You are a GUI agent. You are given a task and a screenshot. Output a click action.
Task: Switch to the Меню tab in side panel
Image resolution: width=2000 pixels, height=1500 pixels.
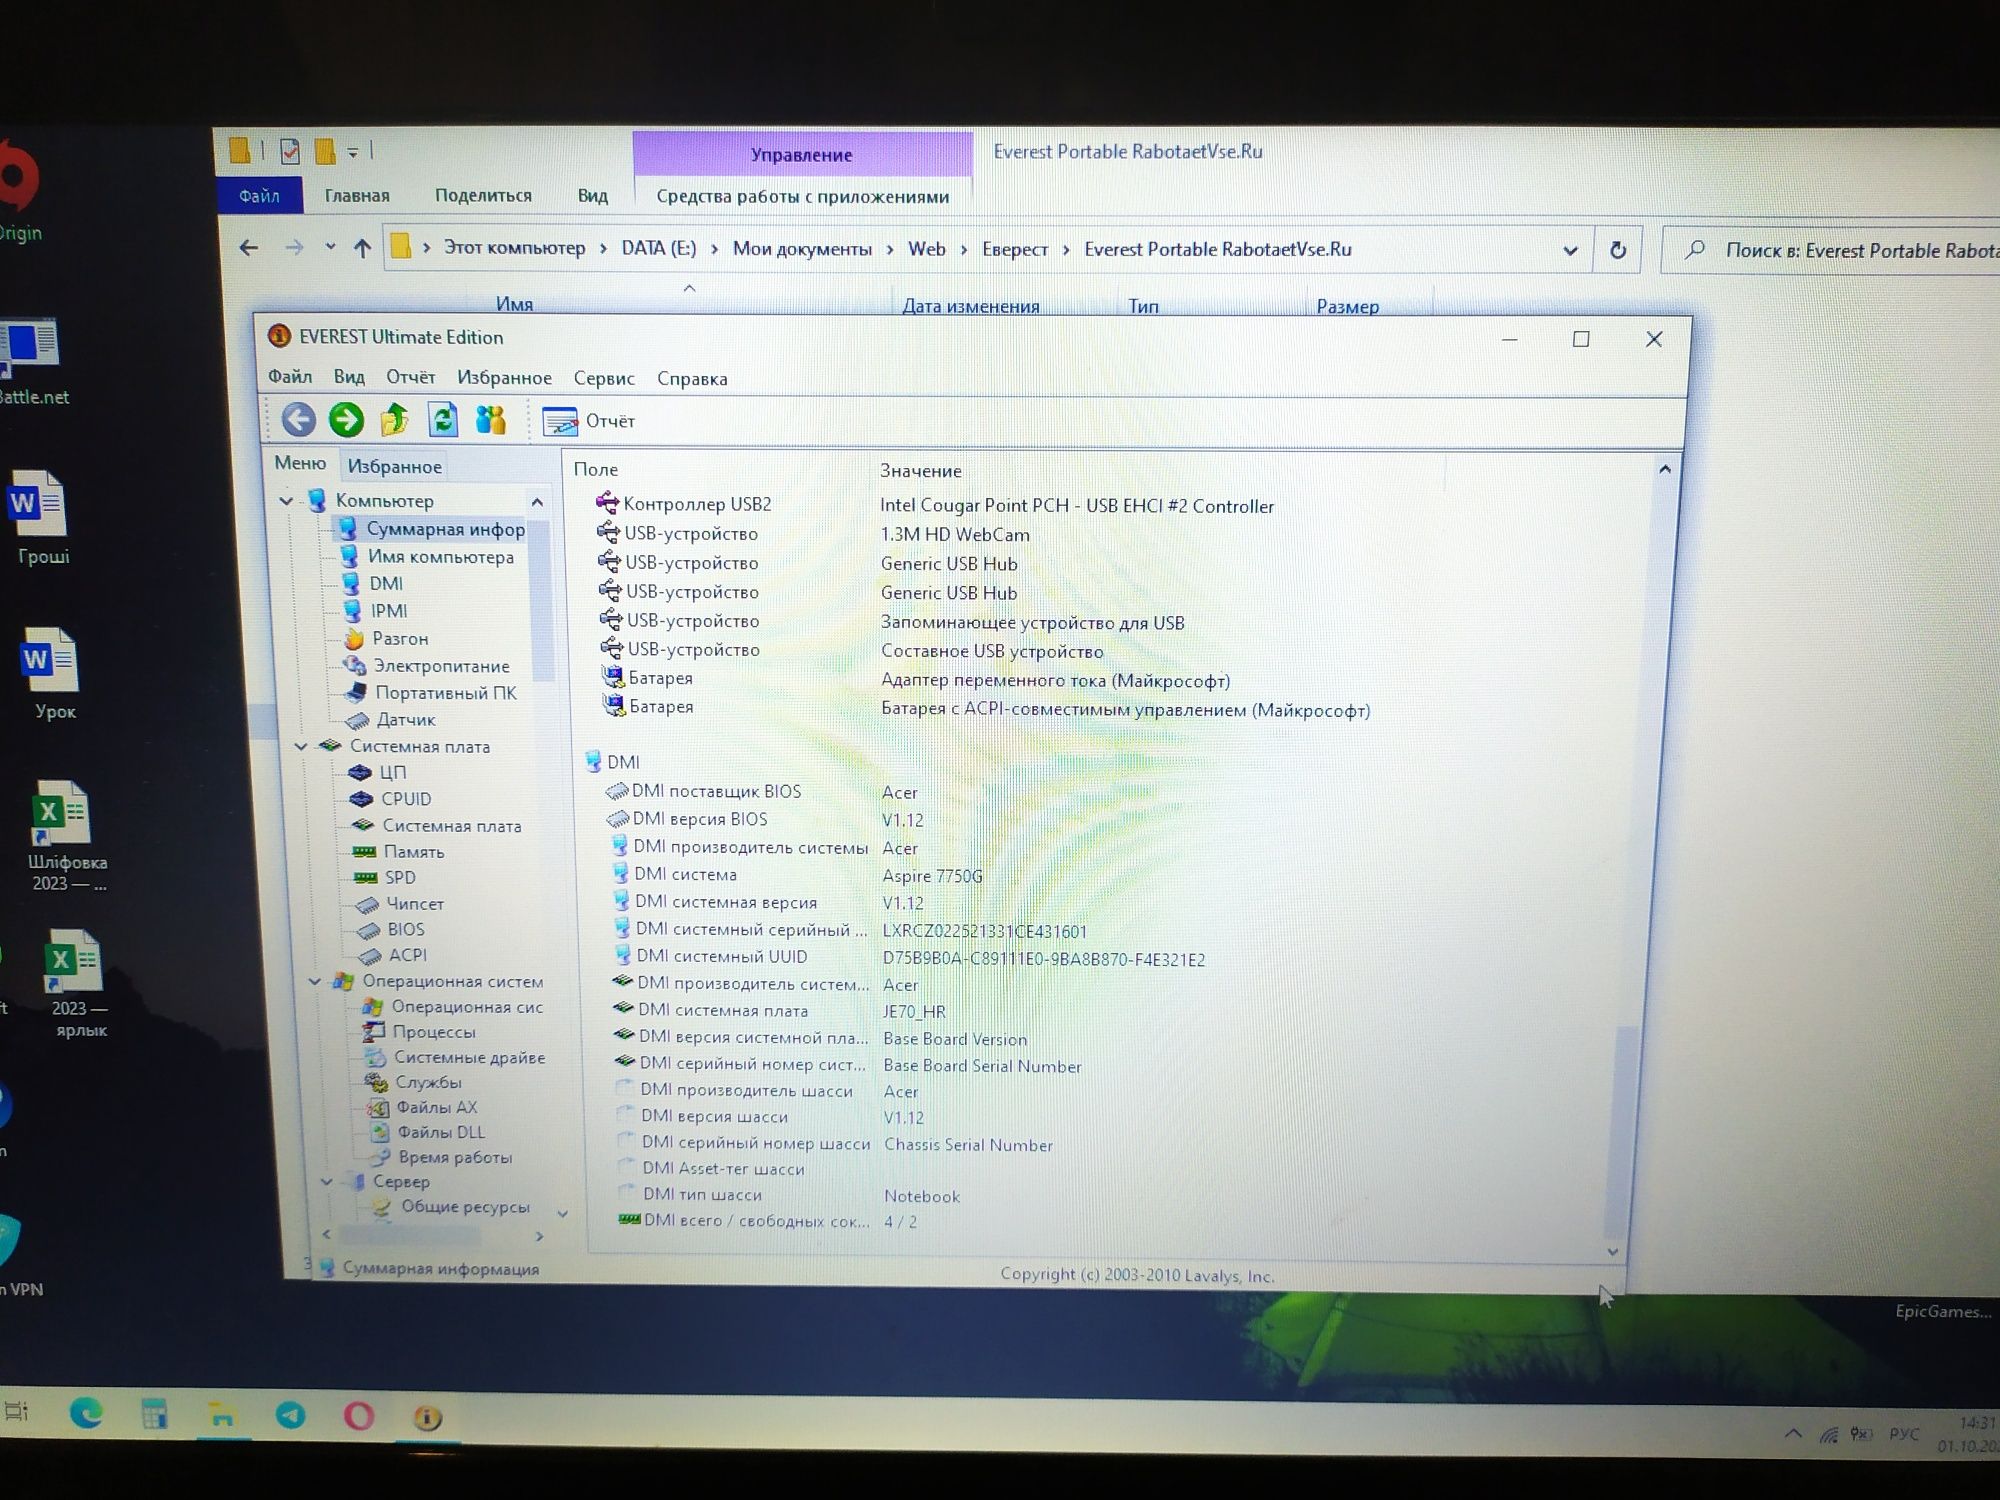click(x=300, y=463)
